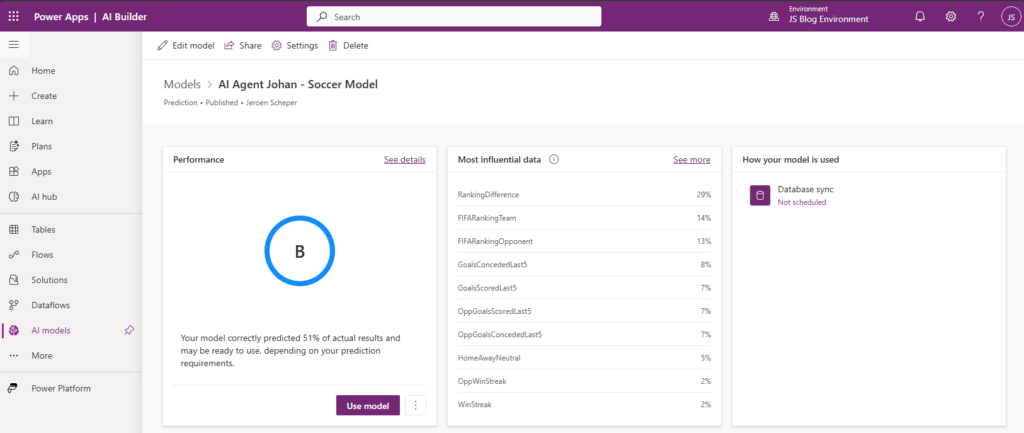Click the Delete command label
Screen dimensions: 1024x433
[x=355, y=46]
